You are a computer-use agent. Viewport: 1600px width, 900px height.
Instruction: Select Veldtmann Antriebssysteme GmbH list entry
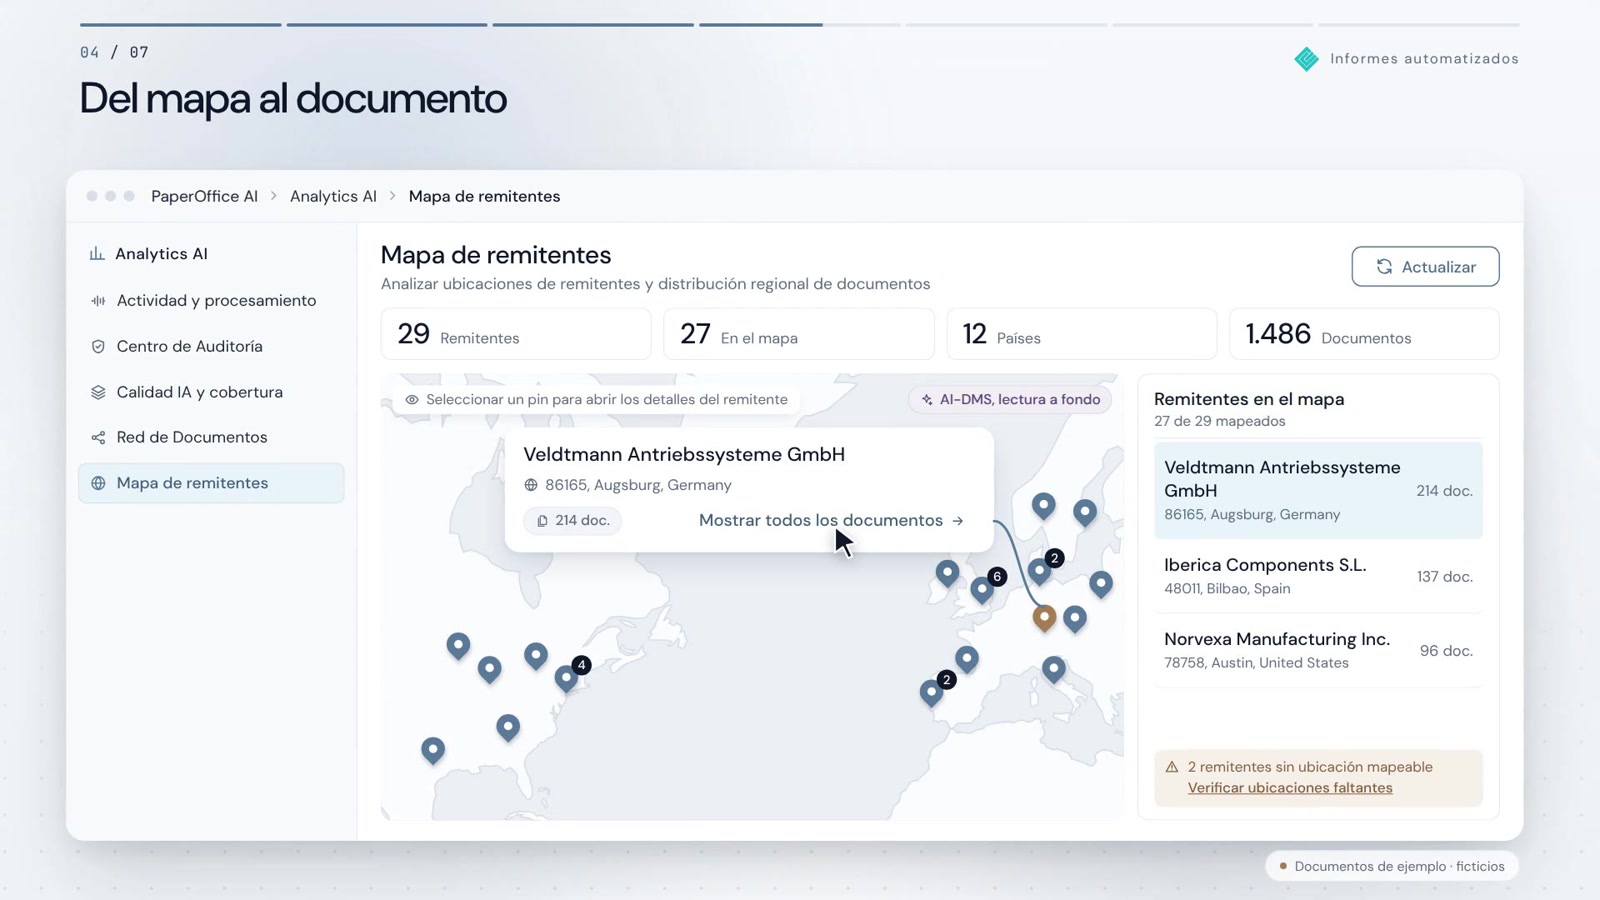[x=1318, y=490]
